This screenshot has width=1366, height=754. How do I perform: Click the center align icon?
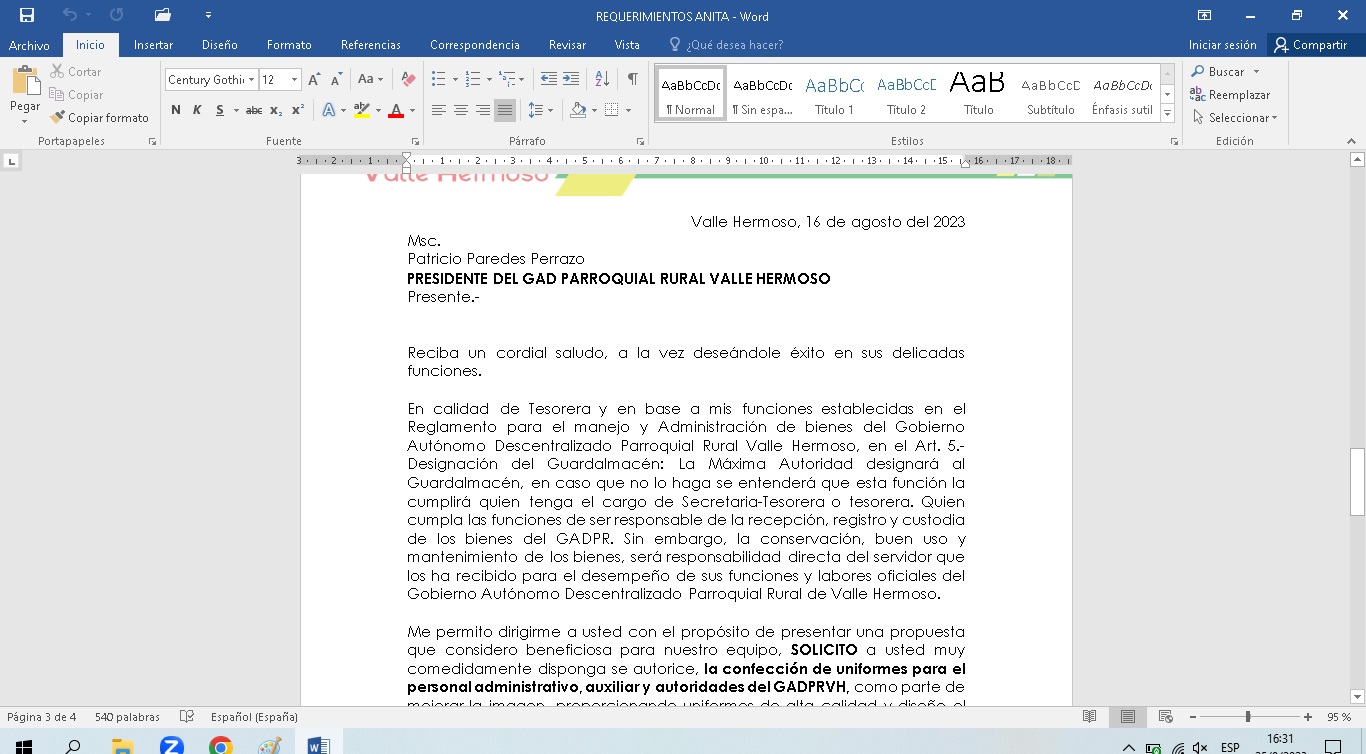(461, 110)
